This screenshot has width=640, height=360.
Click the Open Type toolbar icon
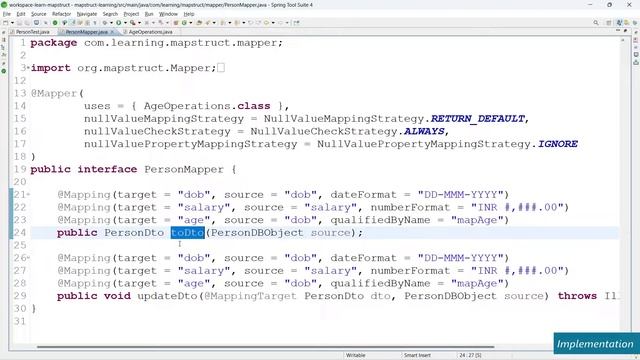click(x=199, y=23)
